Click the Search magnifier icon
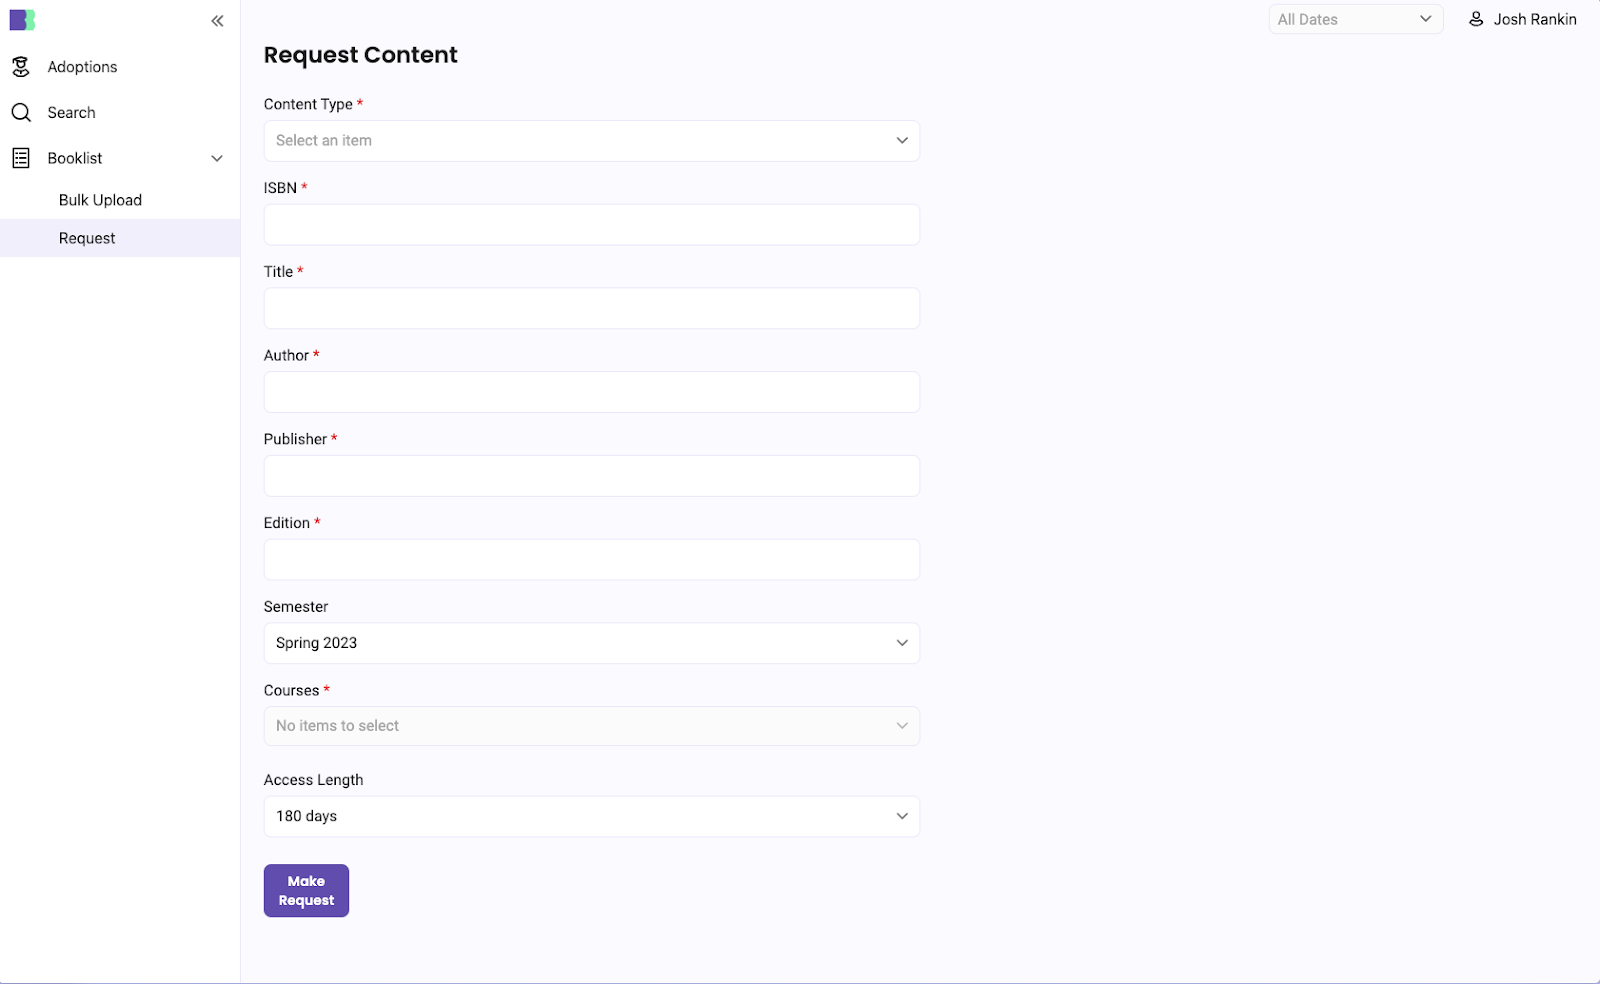This screenshot has width=1600, height=984. click(x=21, y=113)
